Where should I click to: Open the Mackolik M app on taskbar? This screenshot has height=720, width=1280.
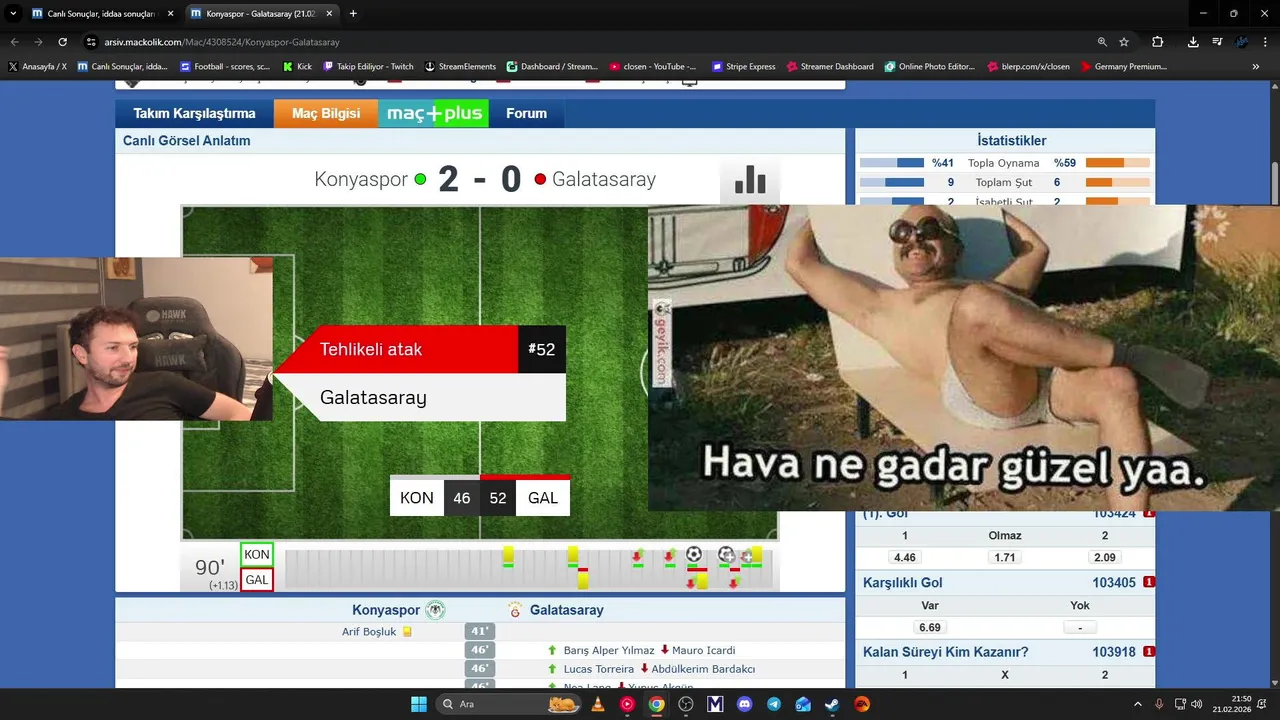pos(715,704)
